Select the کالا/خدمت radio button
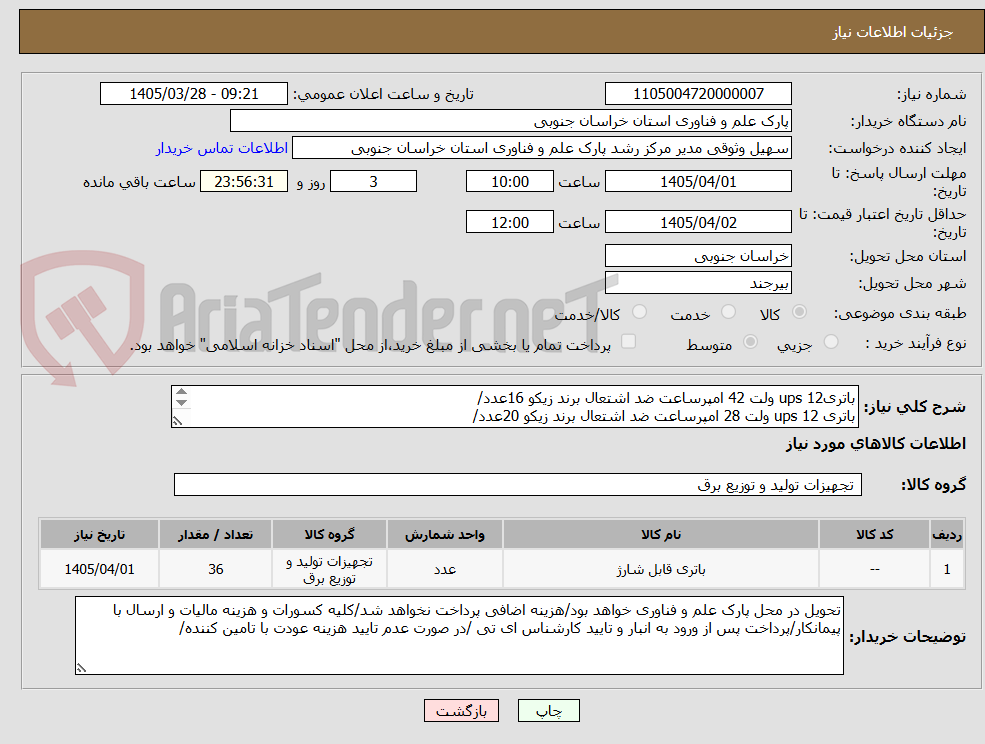The image size is (985, 744). (639, 312)
